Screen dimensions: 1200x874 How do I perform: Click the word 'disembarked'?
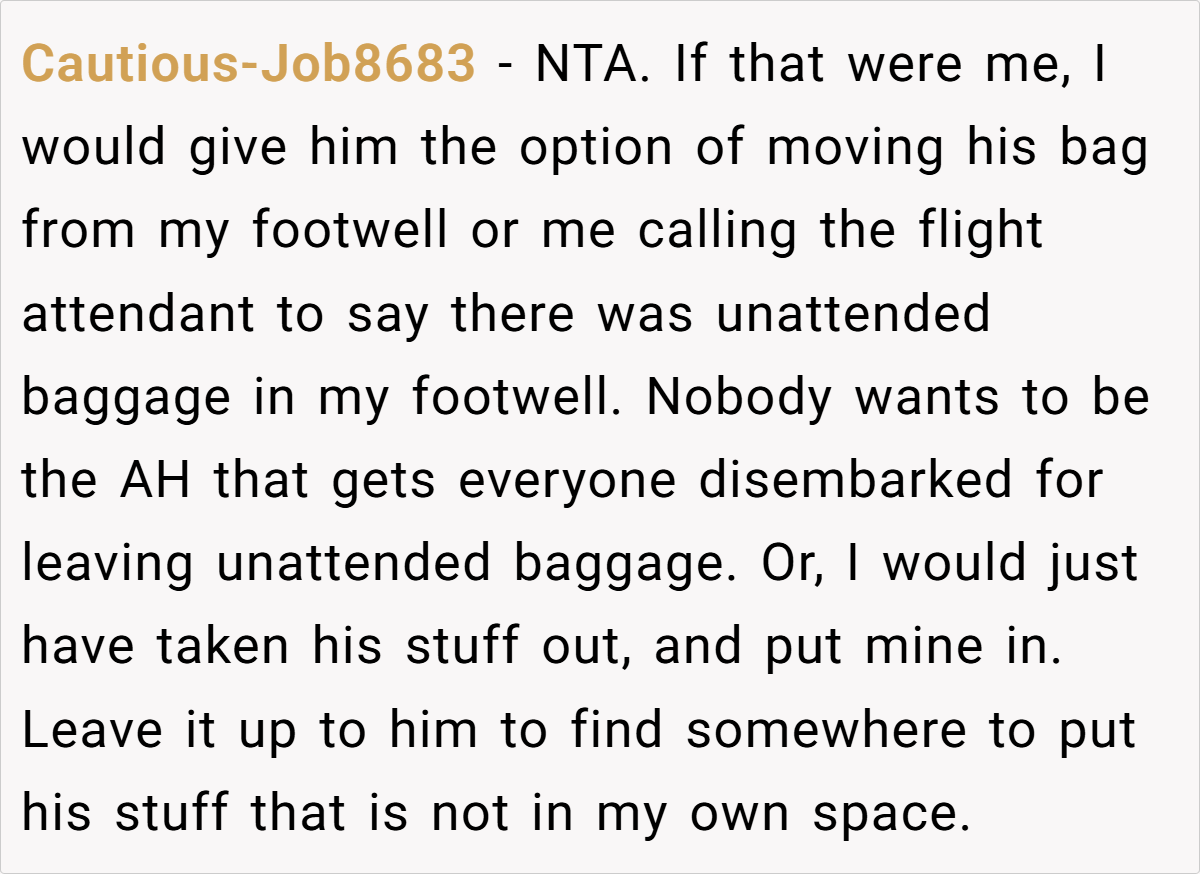coord(855,481)
